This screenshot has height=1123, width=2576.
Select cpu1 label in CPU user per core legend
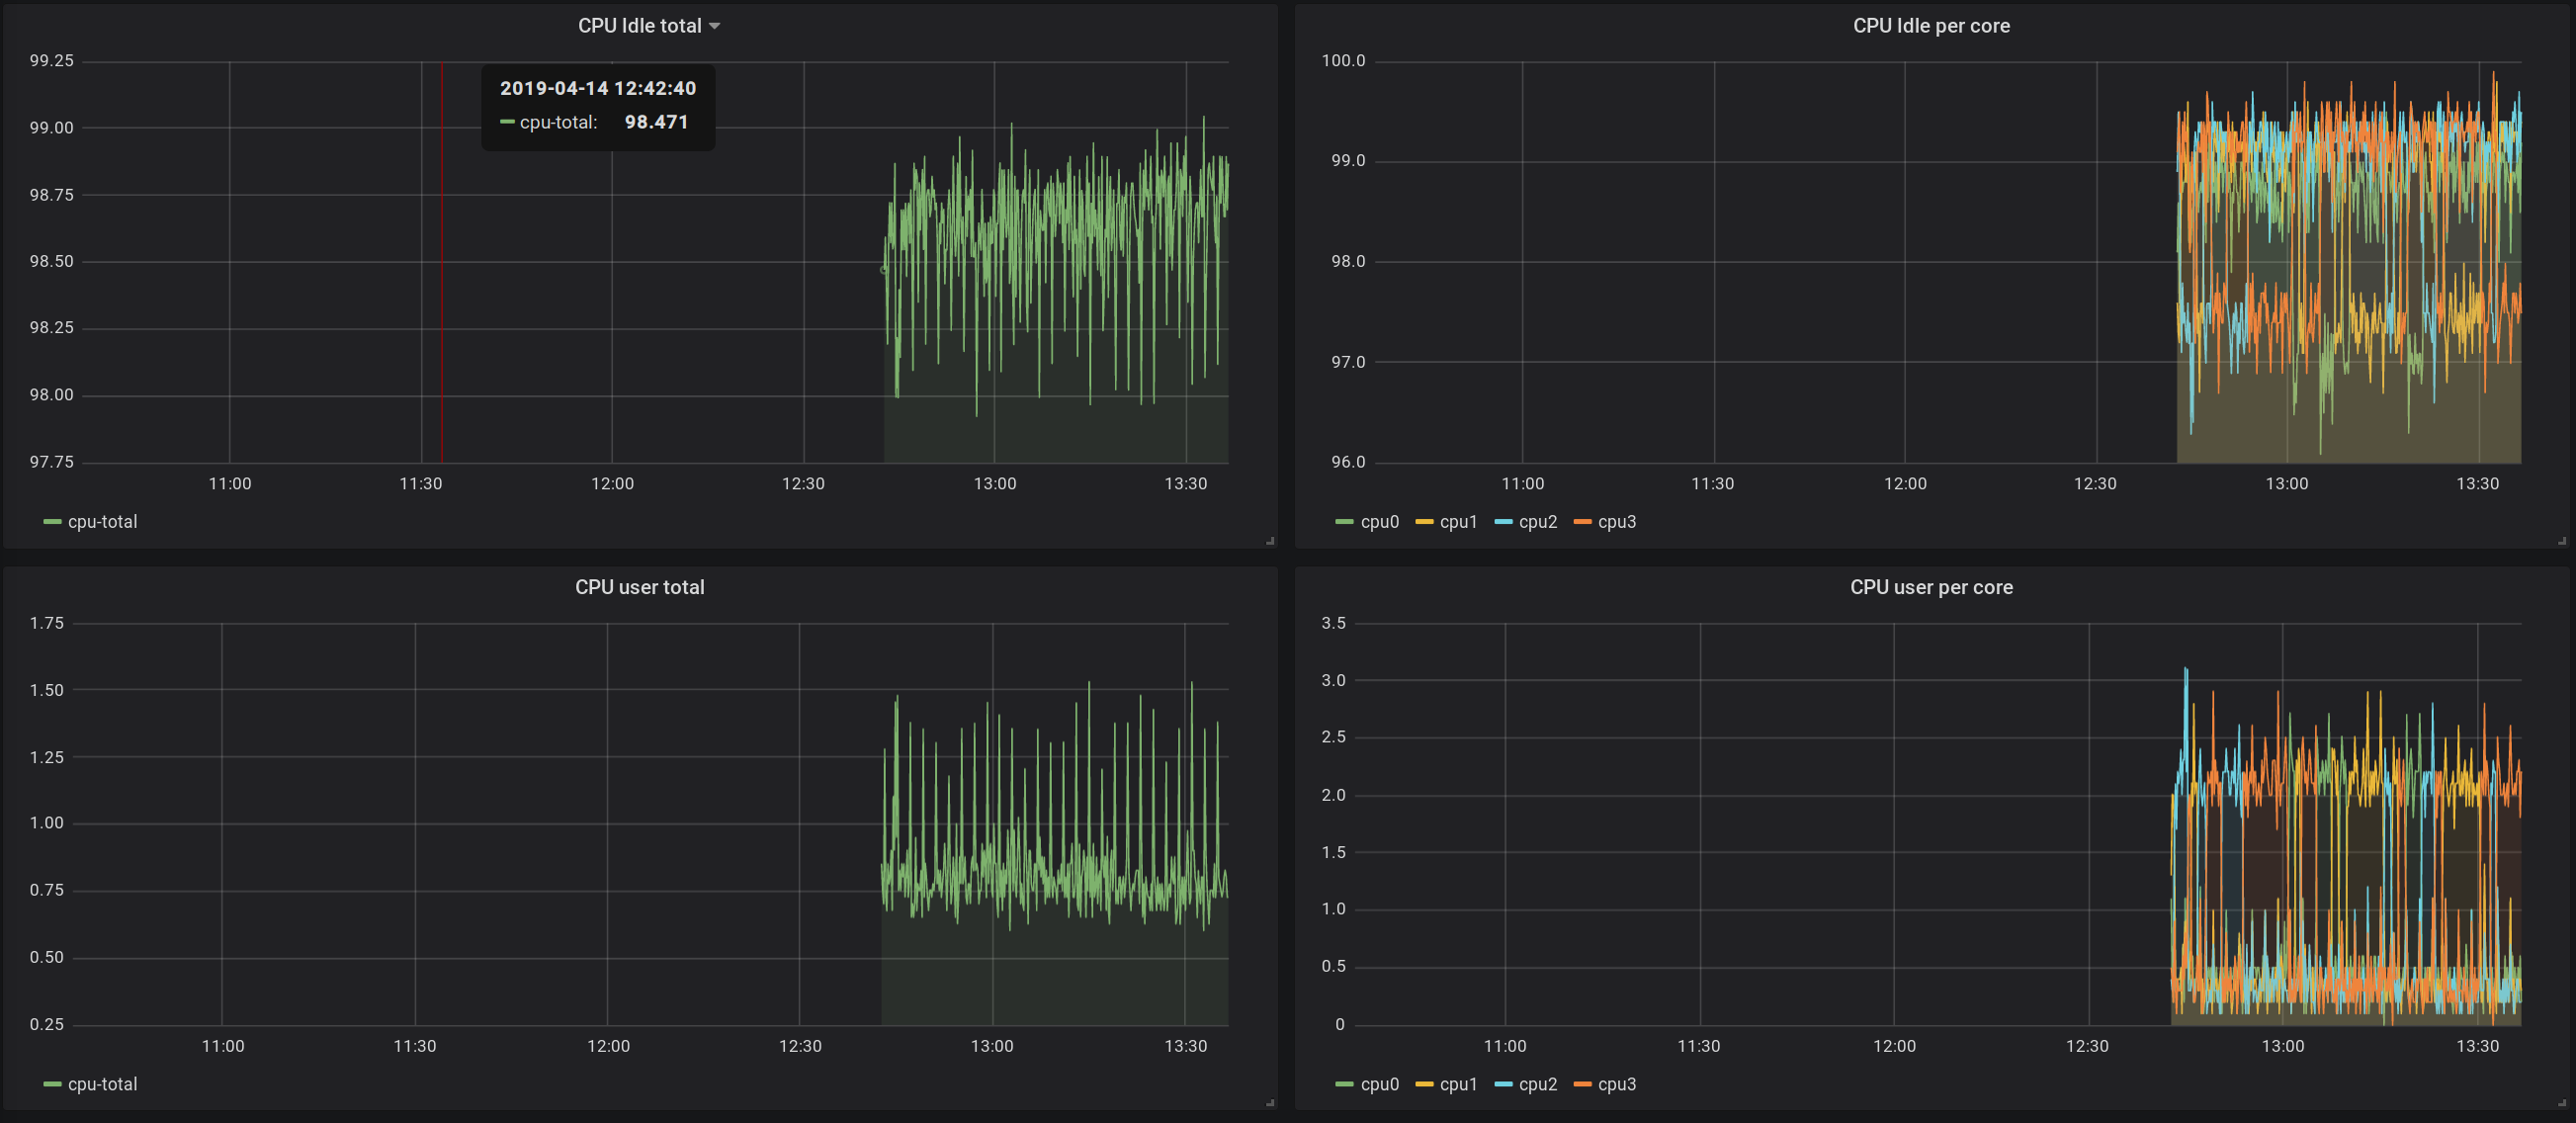(1458, 1084)
